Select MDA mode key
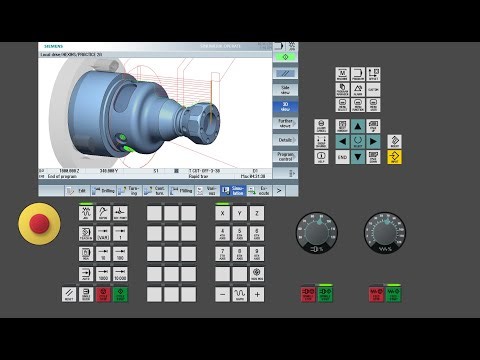 [86, 254]
